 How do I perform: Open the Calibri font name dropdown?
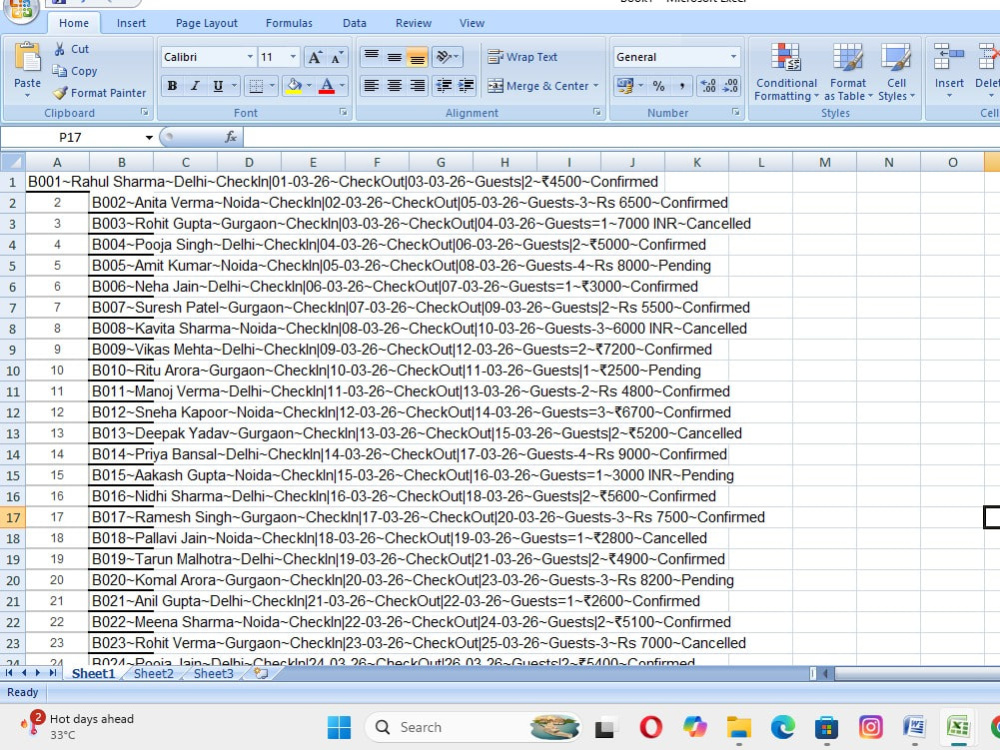click(249, 57)
